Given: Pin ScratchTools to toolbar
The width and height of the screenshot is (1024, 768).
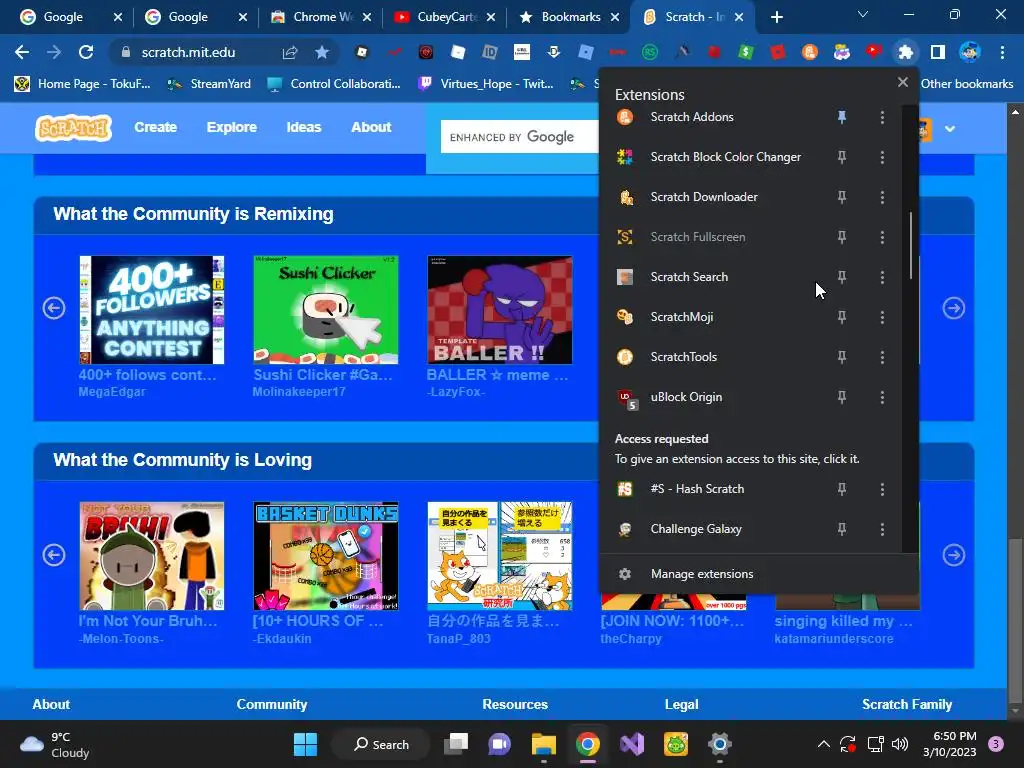Looking at the screenshot, I should (842, 357).
